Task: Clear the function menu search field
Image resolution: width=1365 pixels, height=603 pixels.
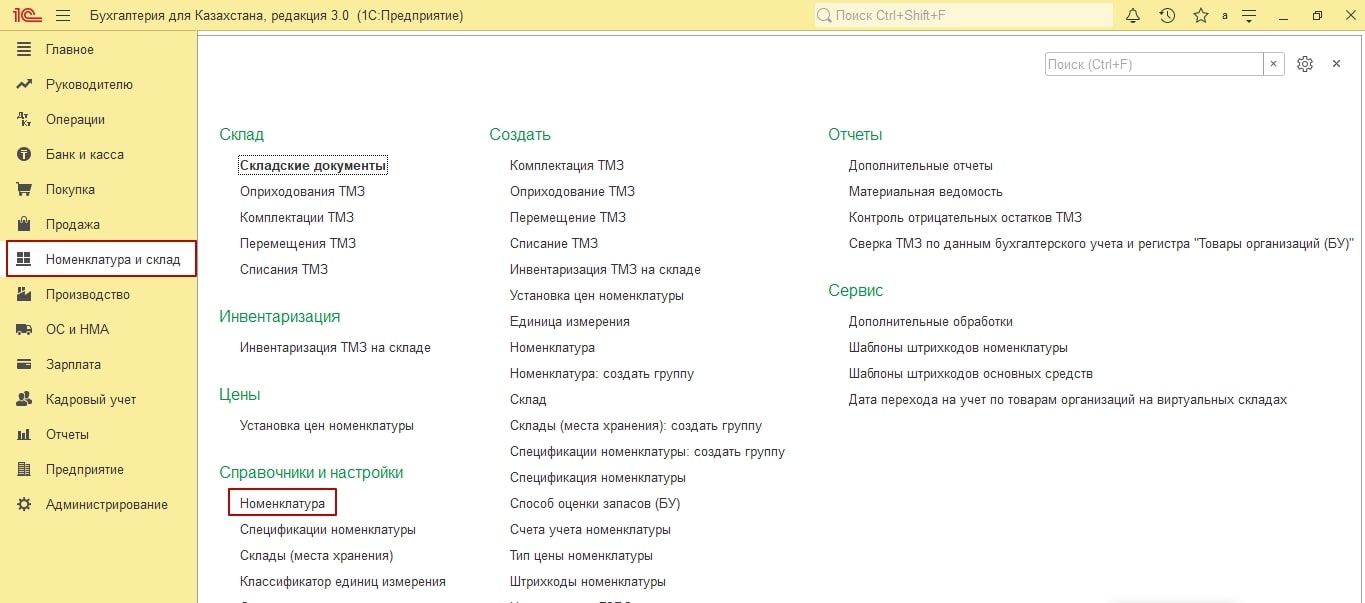Action: pyautogui.click(x=1273, y=64)
